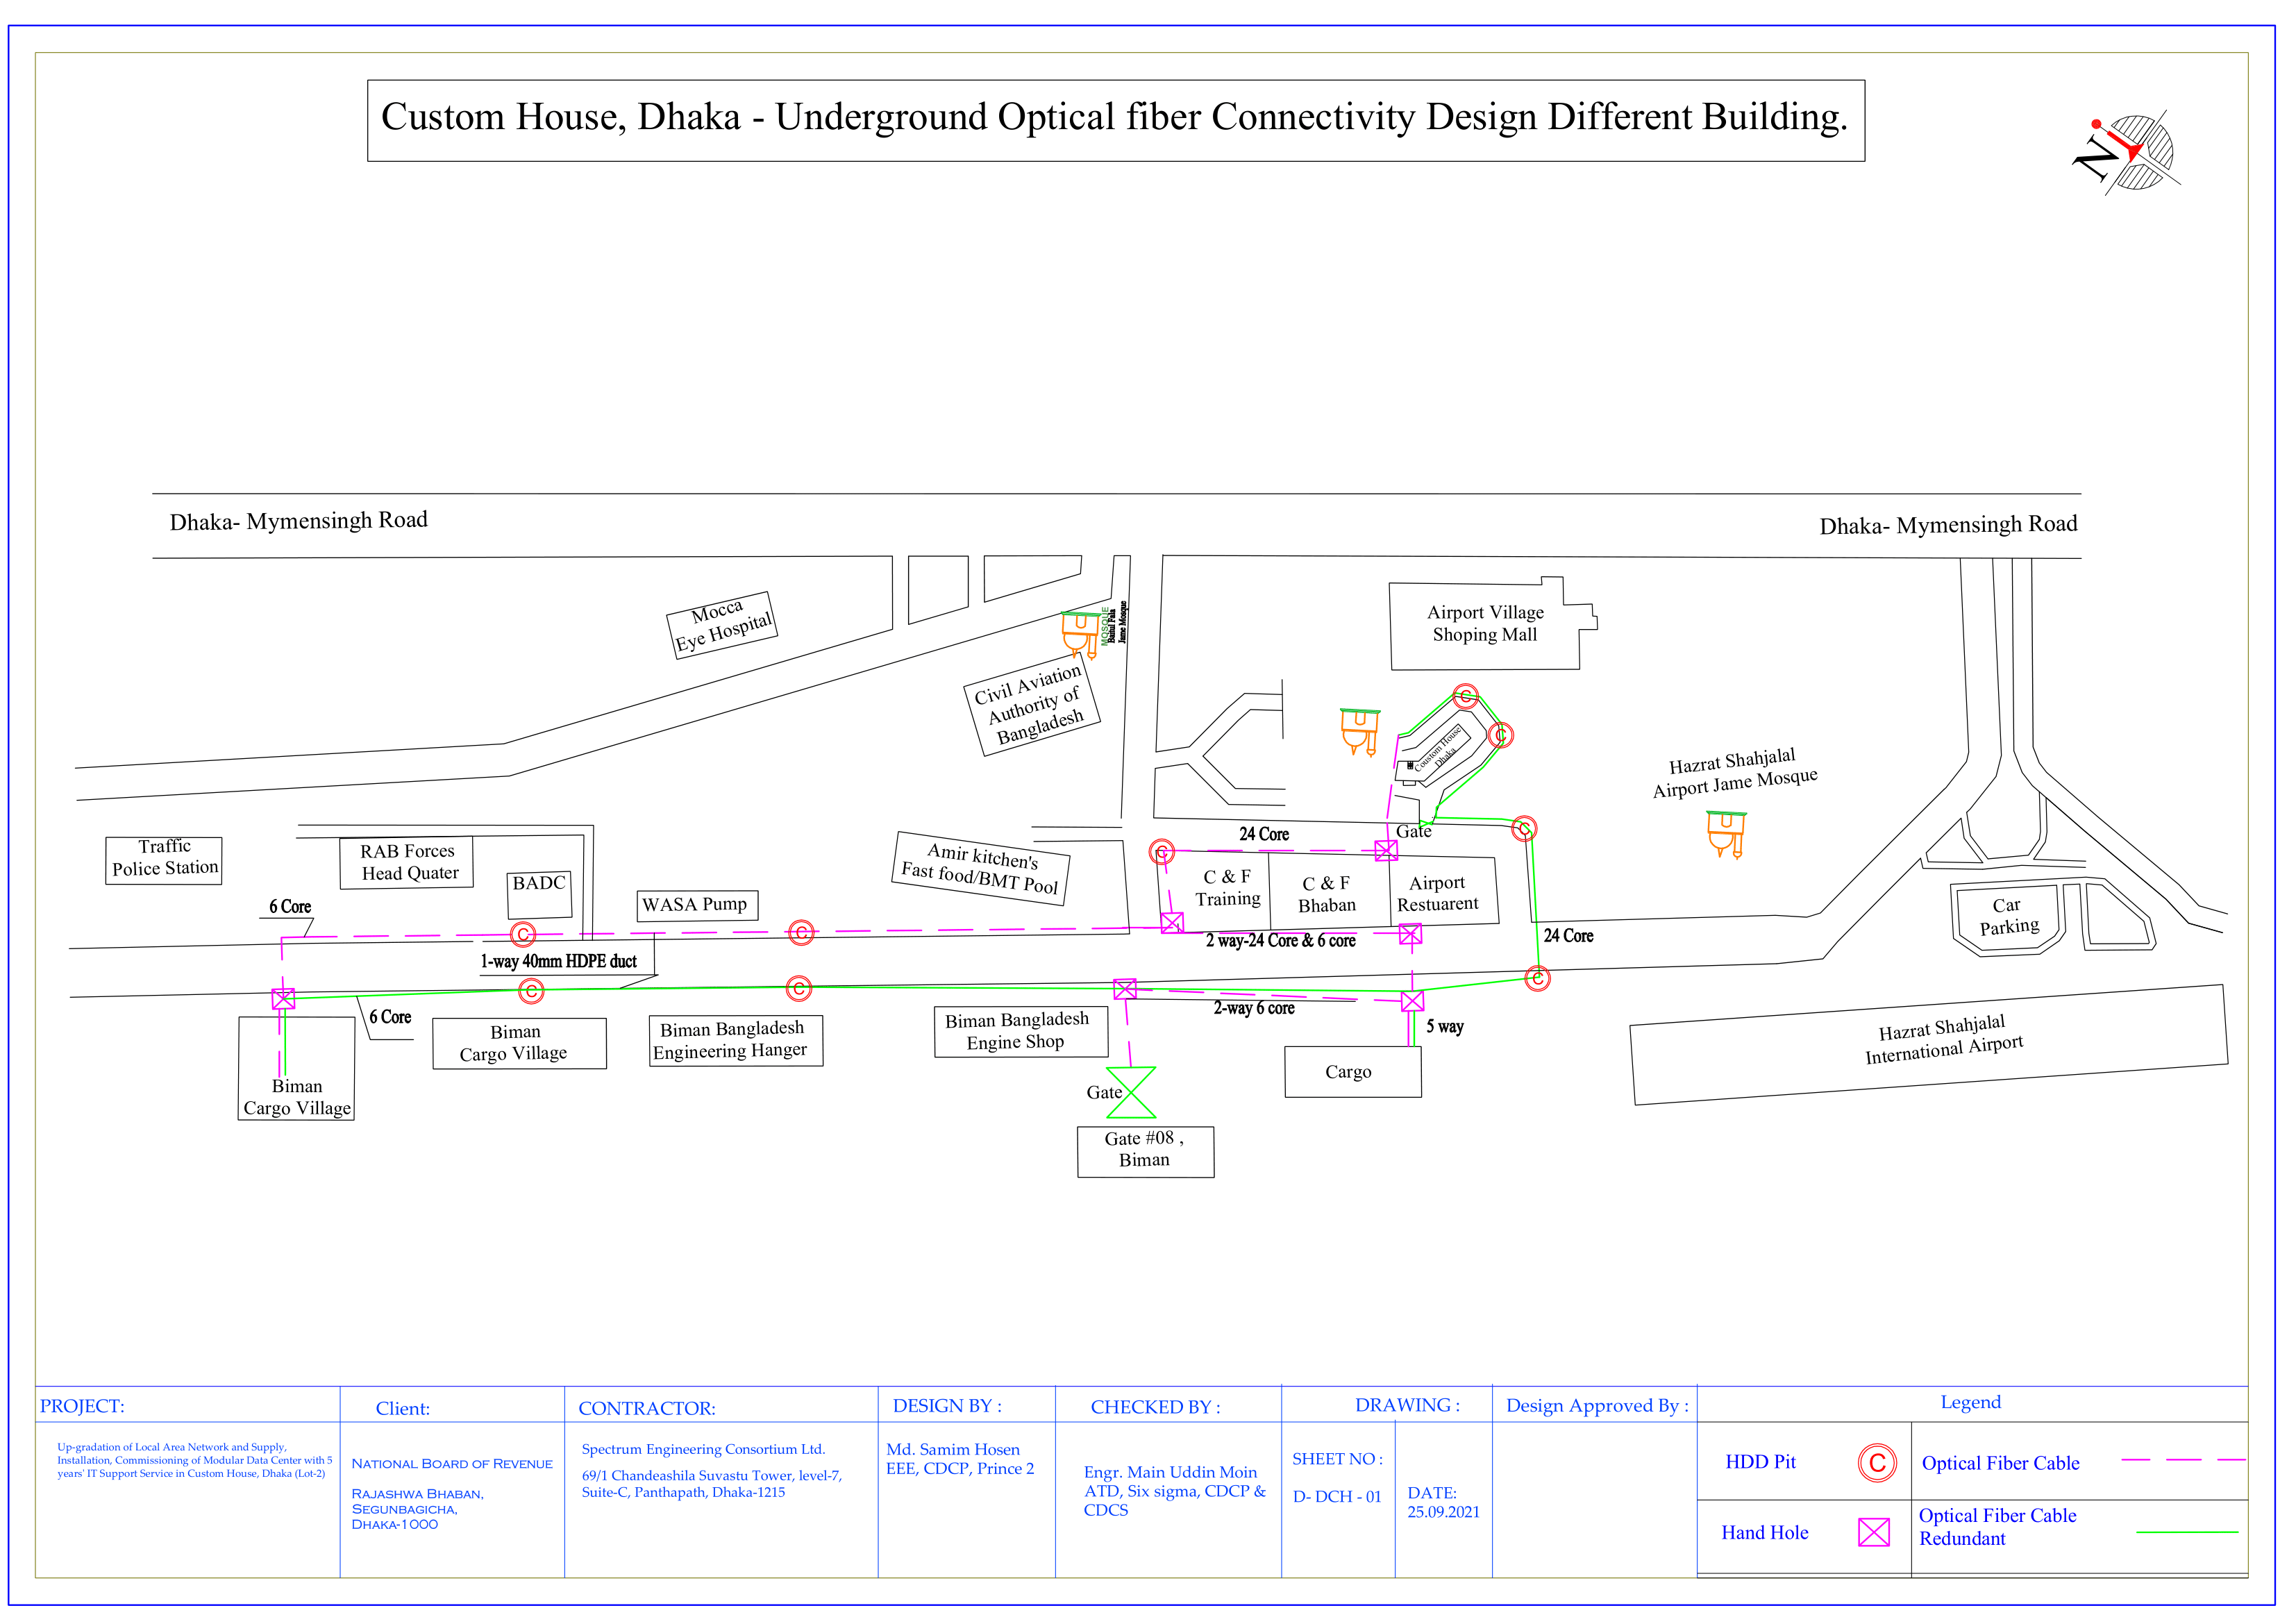Image resolution: width=2296 pixels, height=1624 pixels.
Task: Select 'Hazrat Shahjalal International Airport' label
Action: coord(1942,1040)
